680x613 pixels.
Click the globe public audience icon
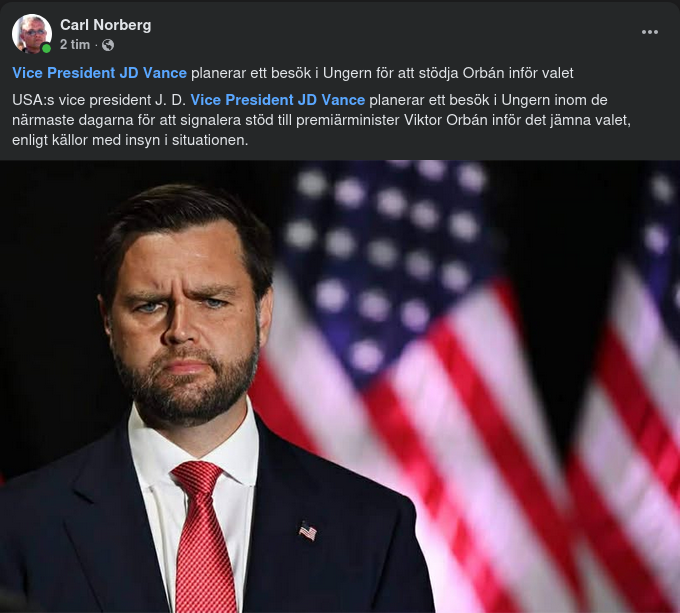[x=108, y=45]
